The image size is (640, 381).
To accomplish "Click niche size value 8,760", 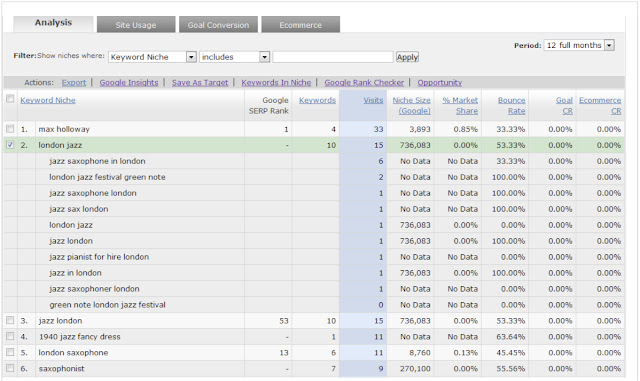I will 420,353.
